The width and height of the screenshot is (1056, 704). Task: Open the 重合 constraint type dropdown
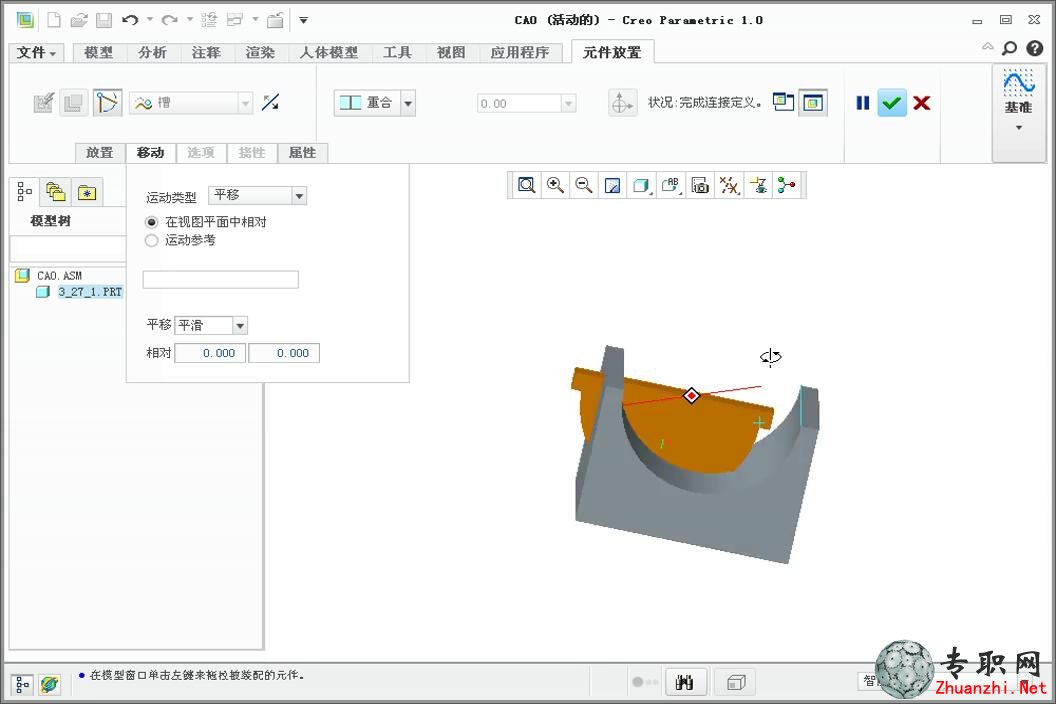coord(408,103)
